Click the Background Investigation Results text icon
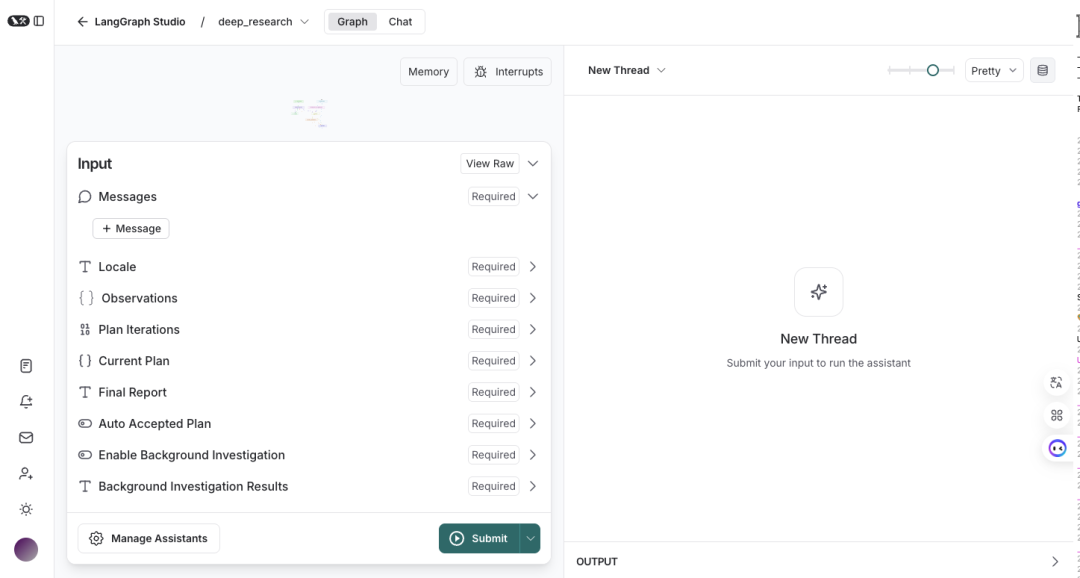1080x578 pixels. 85,486
